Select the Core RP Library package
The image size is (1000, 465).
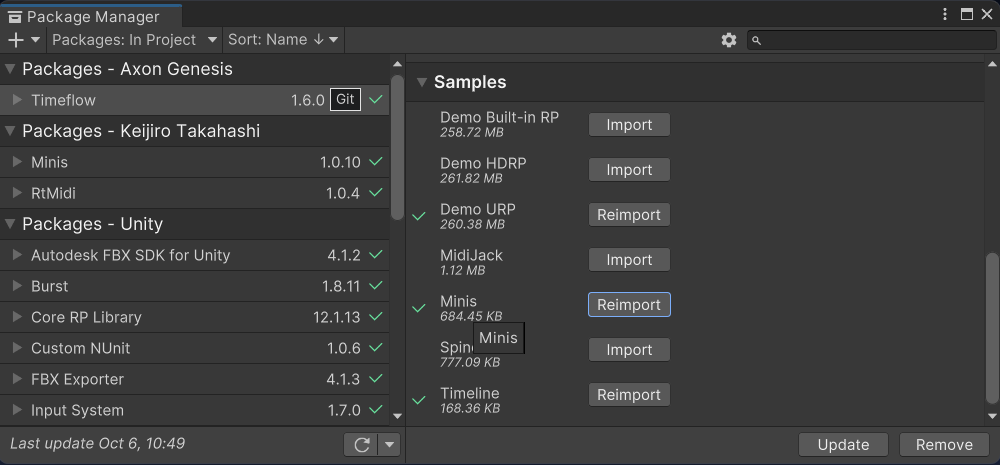click(x=195, y=317)
